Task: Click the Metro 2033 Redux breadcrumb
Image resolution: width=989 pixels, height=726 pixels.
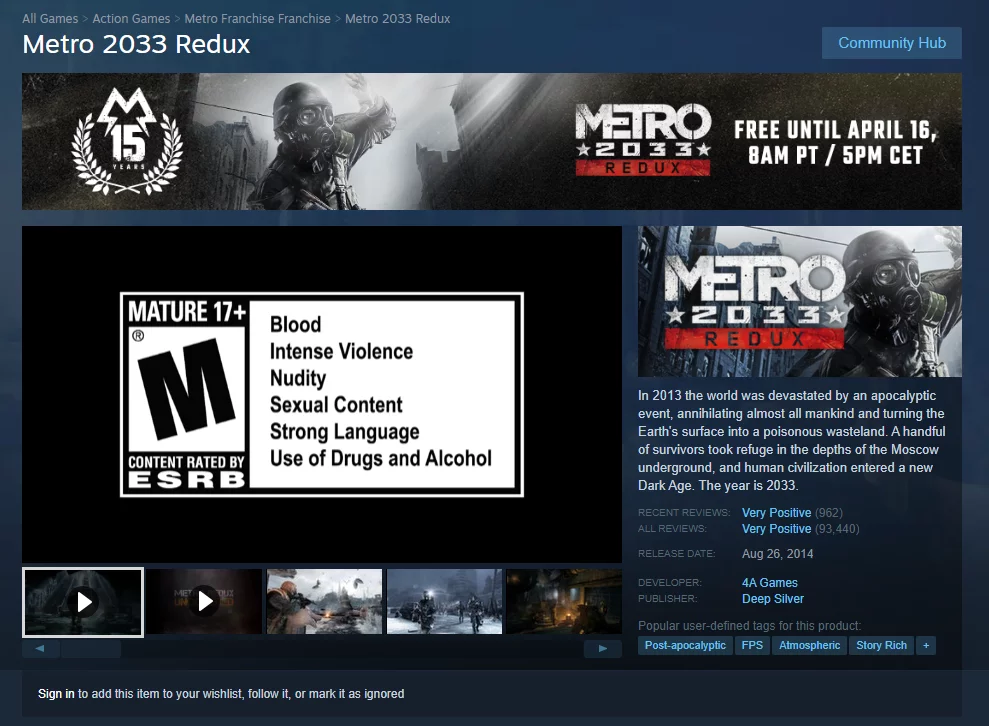Action: click(x=397, y=18)
